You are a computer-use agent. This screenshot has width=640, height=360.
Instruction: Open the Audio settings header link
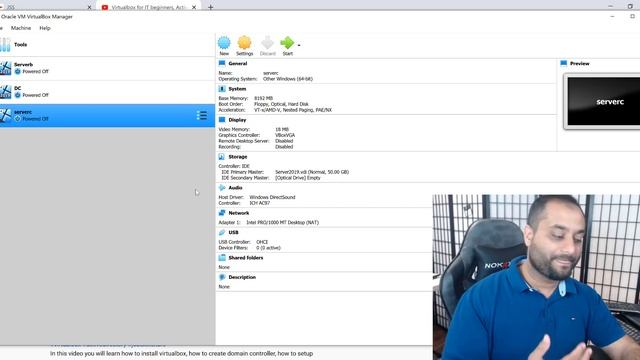[235, 188]
